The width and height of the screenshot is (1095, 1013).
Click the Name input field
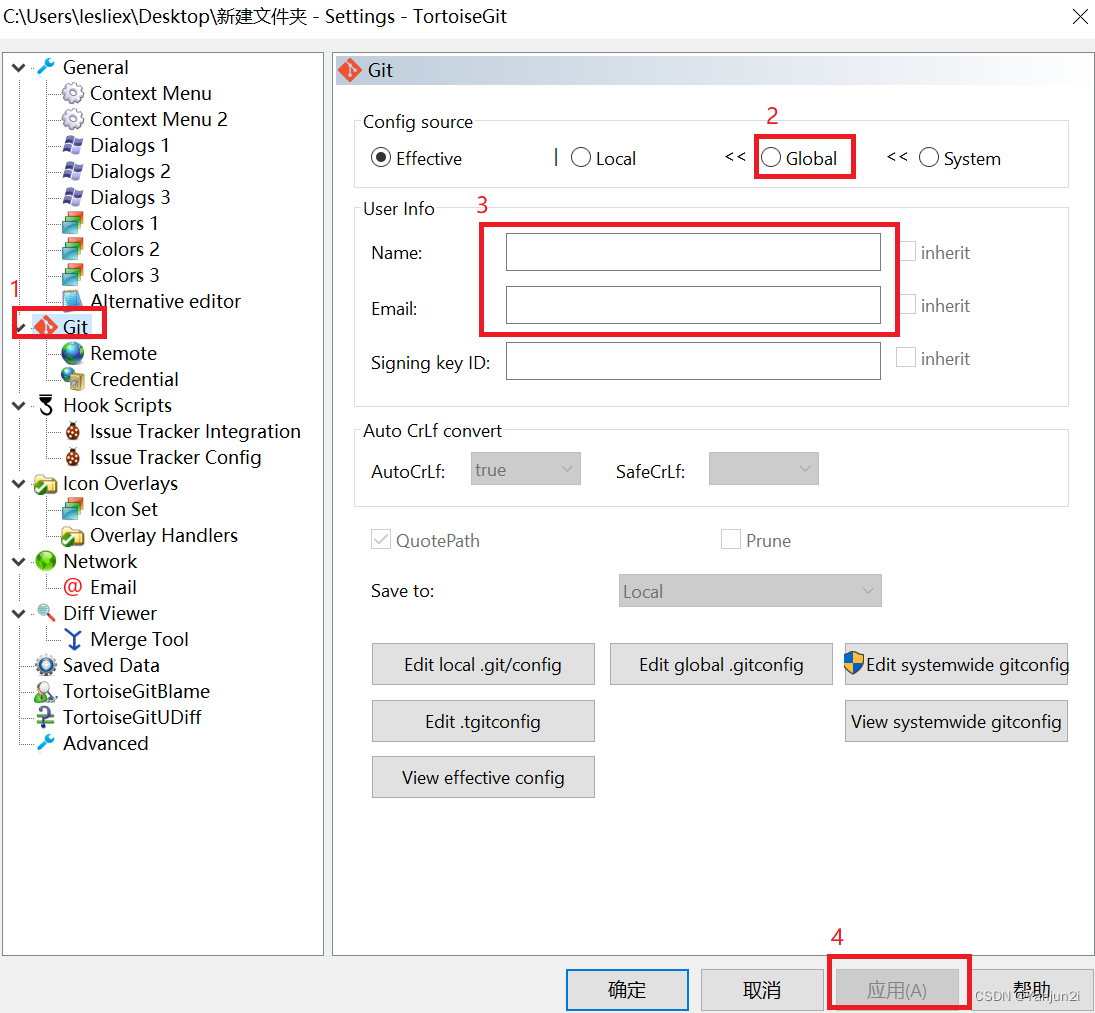click(x=693, y=251)
